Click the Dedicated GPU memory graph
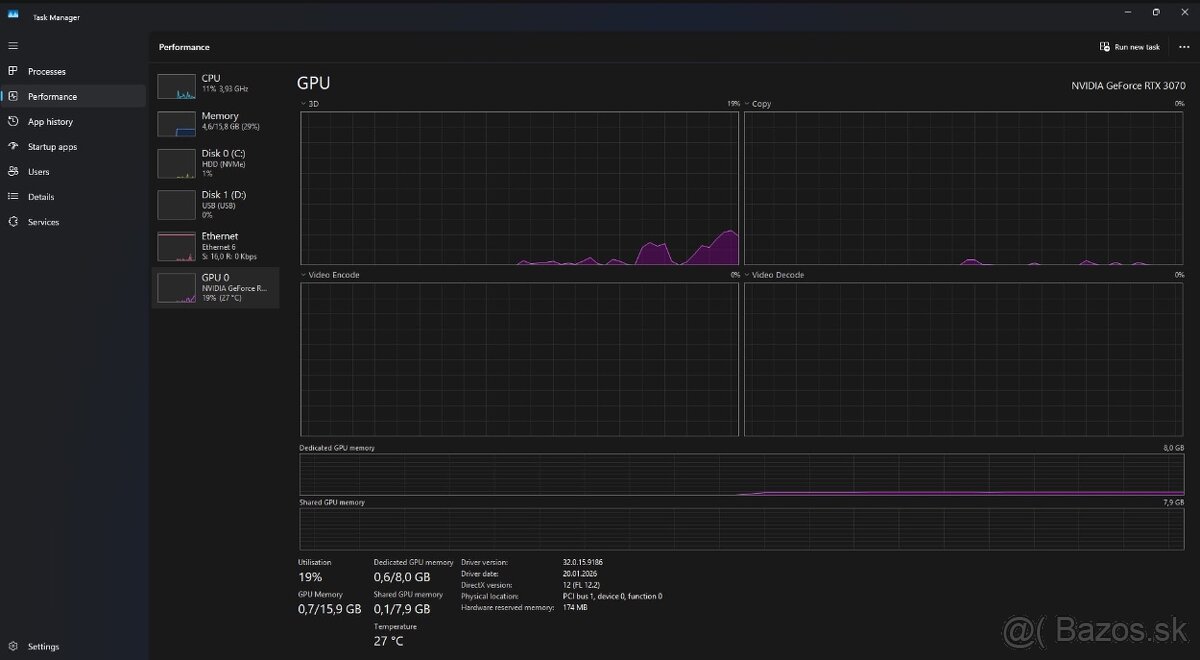The image size is (1200, 660). pos(741,474)
